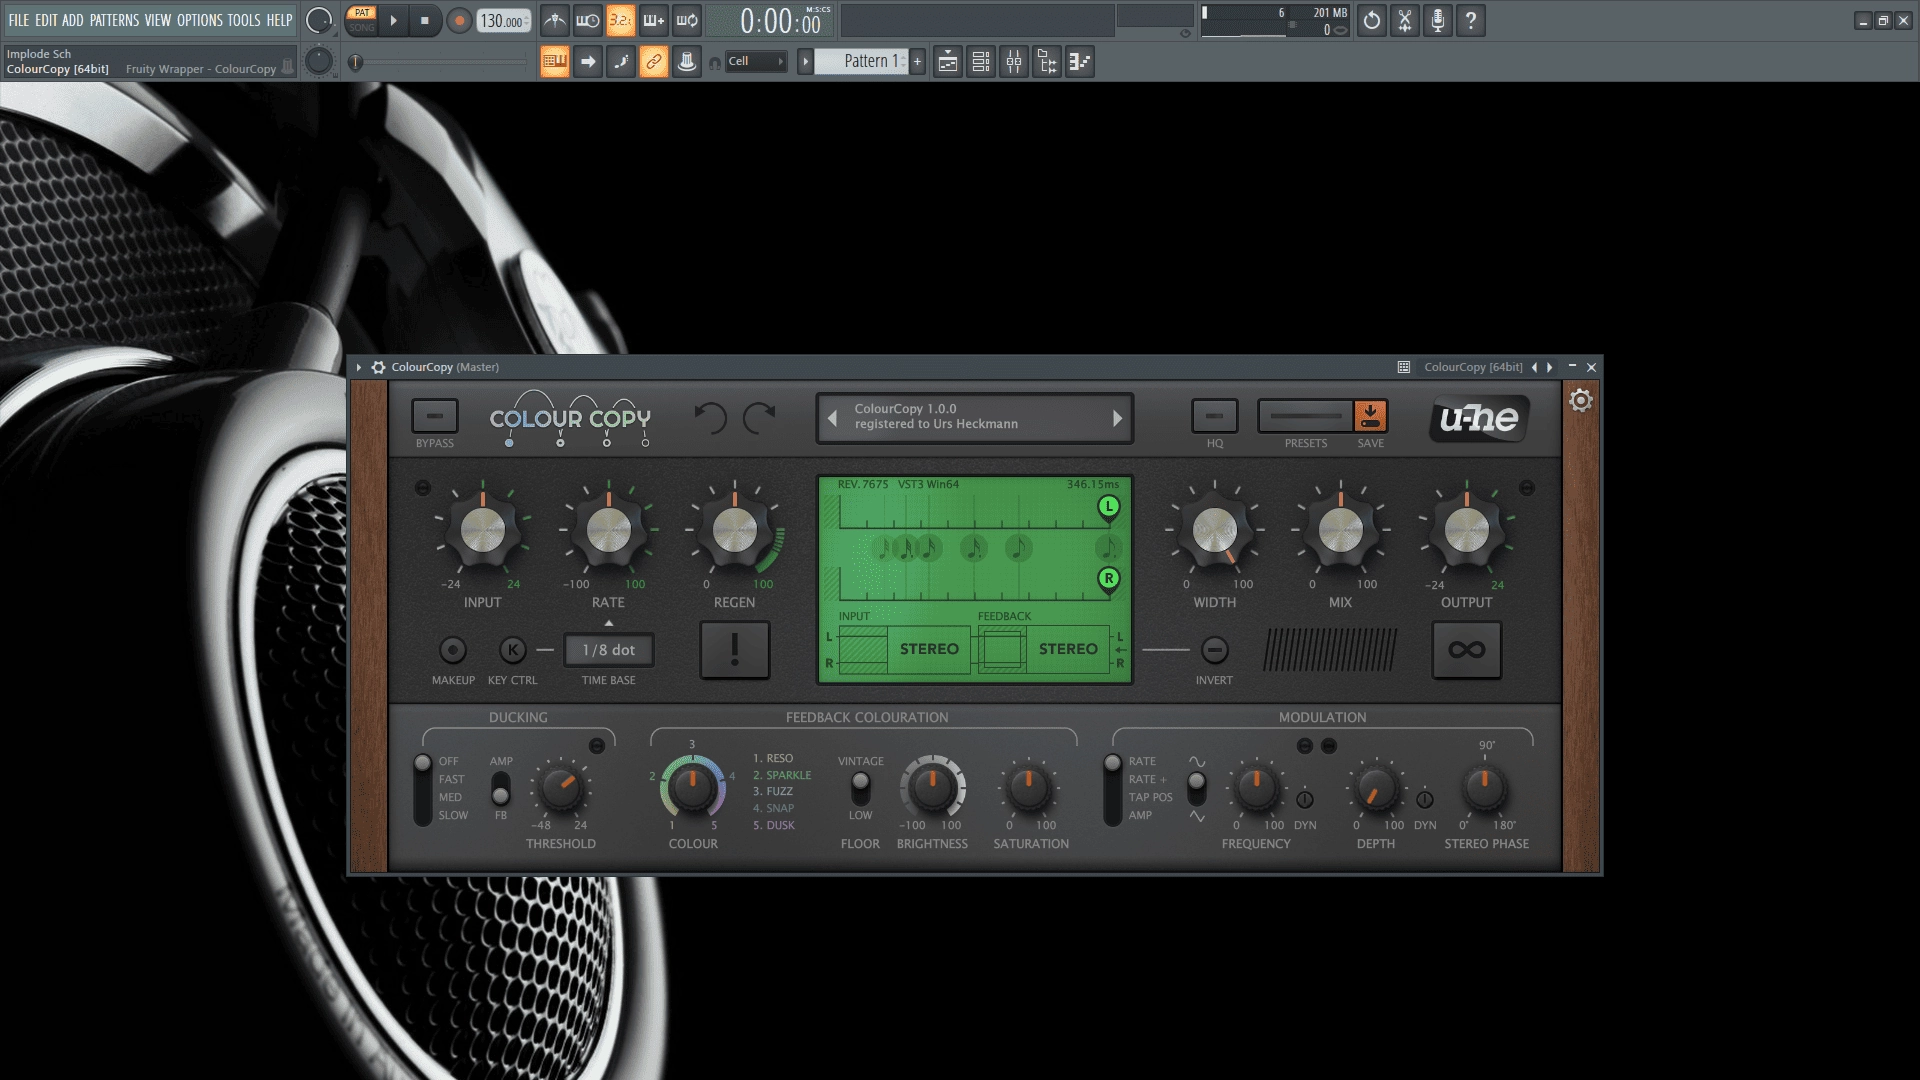
Task: Open the ColourCopy plugin options gear icon
Action: tap(378, 367)
